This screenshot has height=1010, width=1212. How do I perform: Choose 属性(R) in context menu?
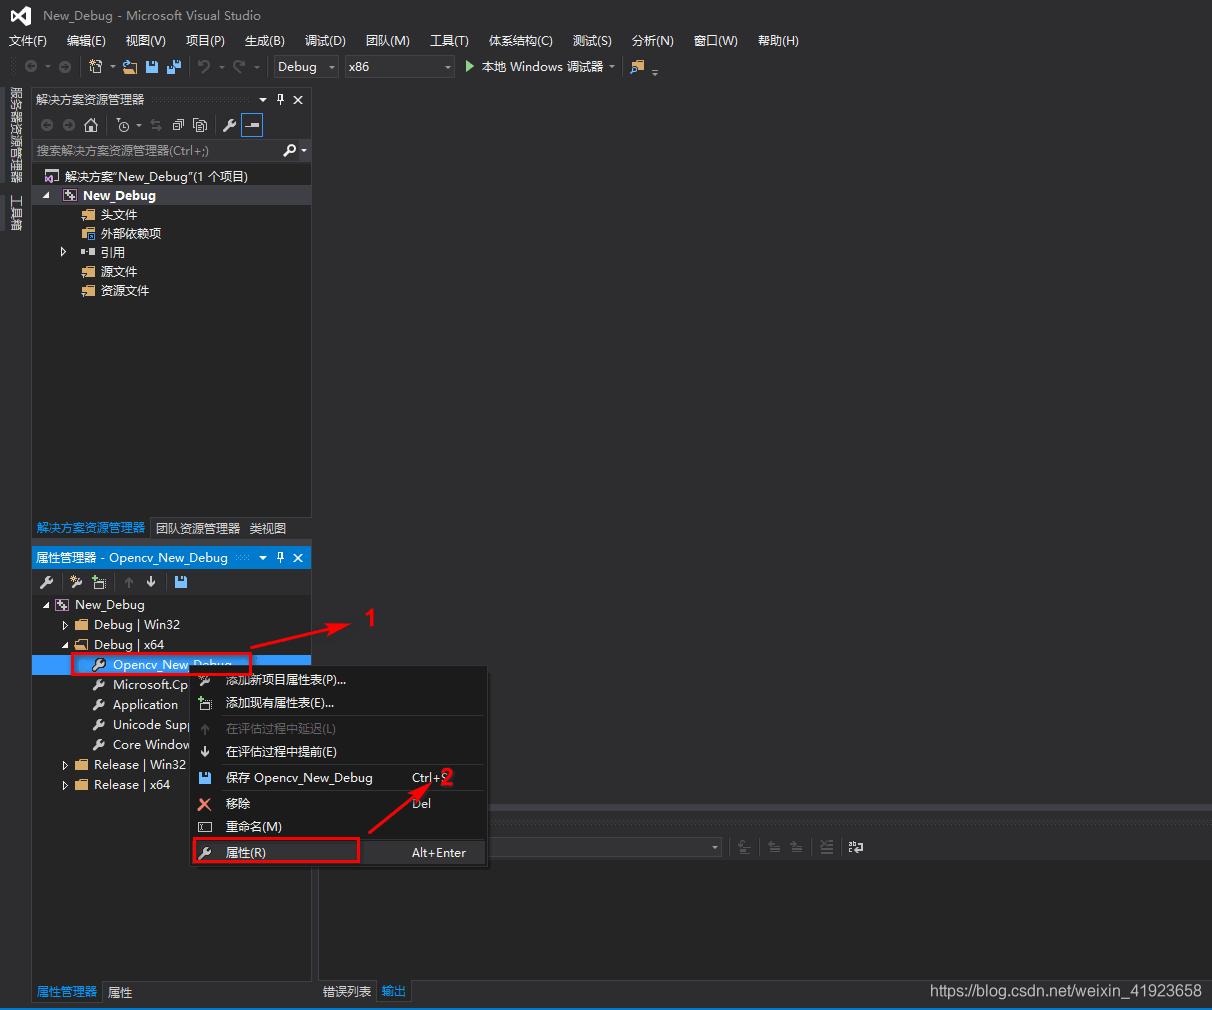point(339,853)
